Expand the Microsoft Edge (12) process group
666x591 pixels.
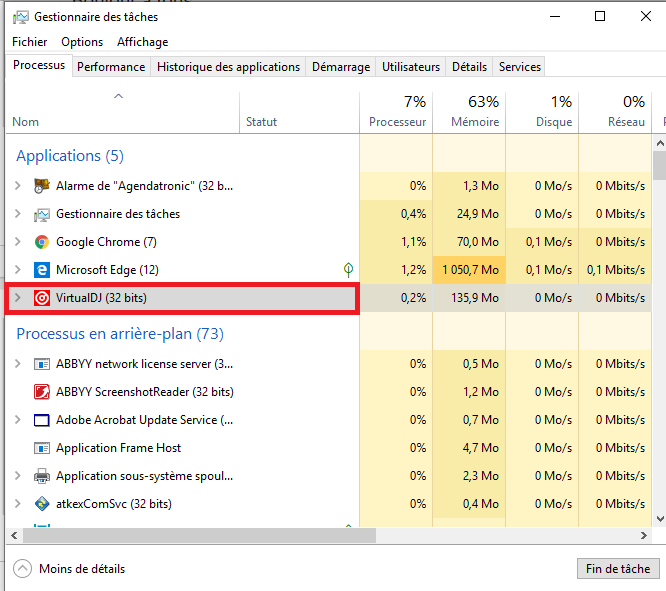(17, 270)
